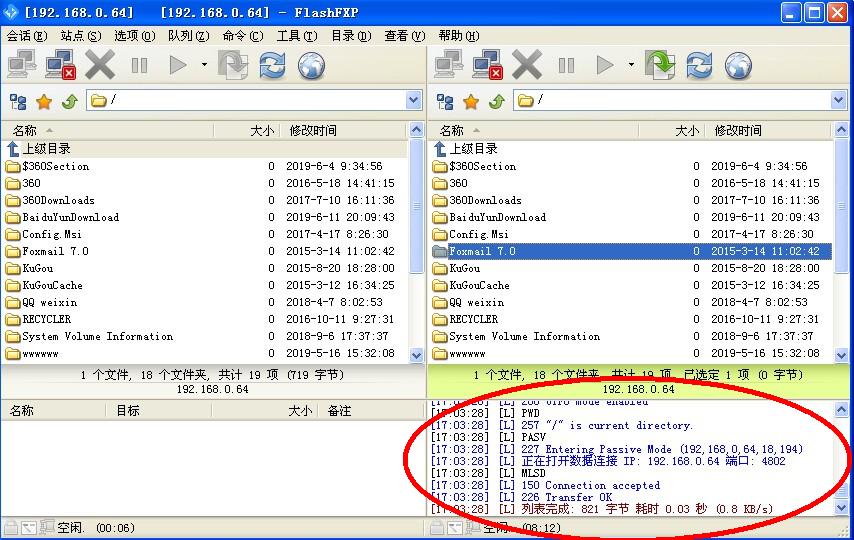Click the left pane directory tree icon
Image resolution: width=854 pixels, height=540 pixels.
coord(18,101)
